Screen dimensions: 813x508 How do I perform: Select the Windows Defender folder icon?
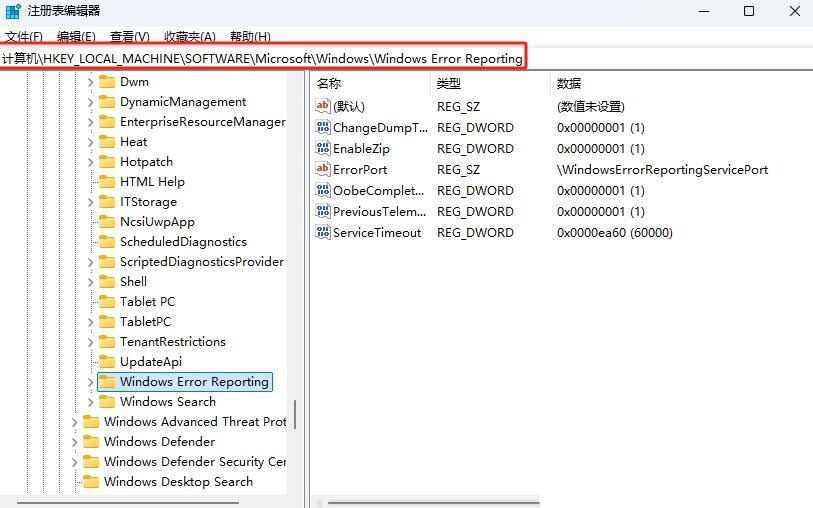click(x=91, y=441)
